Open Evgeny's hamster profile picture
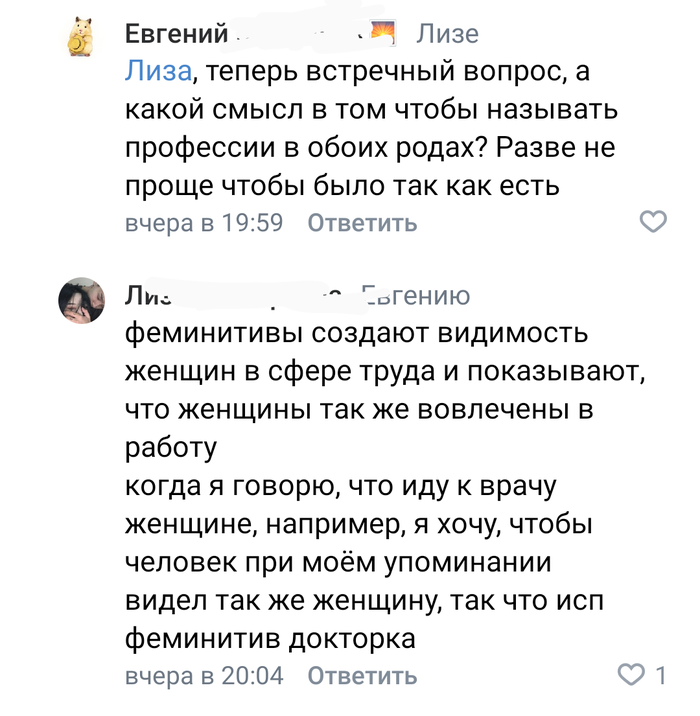This screenshot has height=716, width=700. [85, 39]
